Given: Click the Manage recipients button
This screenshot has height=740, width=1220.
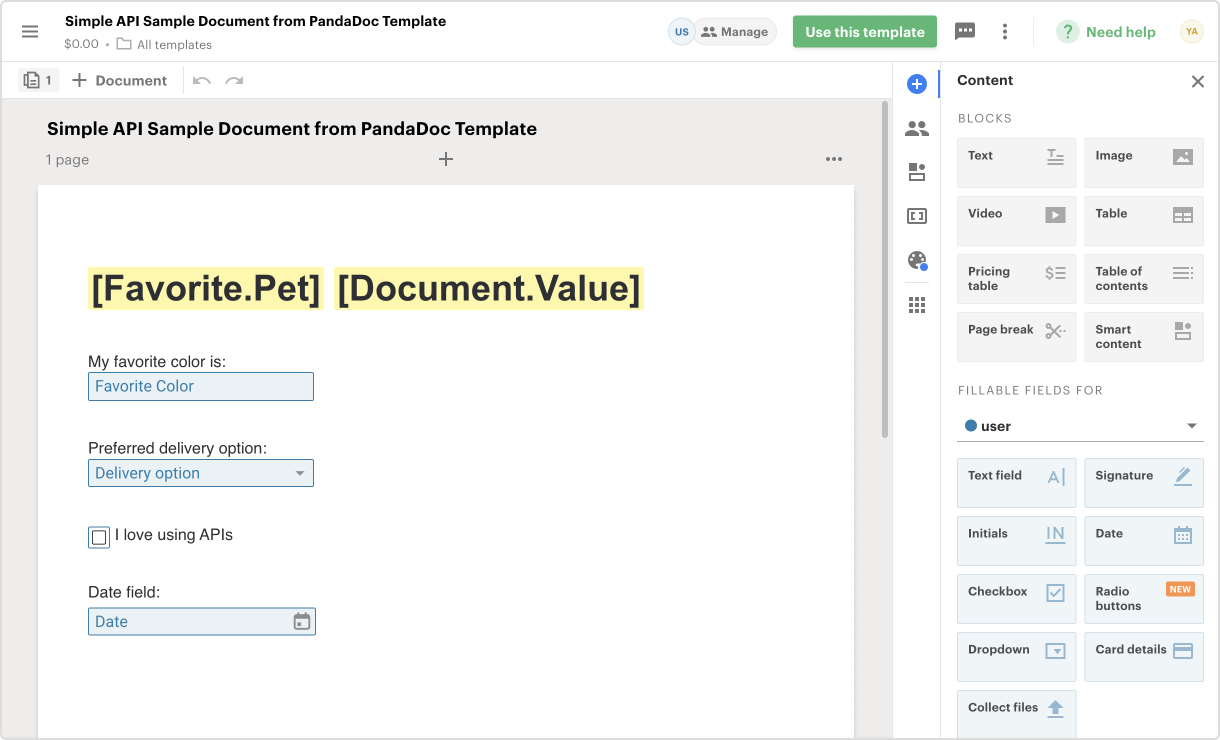Looking at the screenshot, I should [x=736, y=32].
